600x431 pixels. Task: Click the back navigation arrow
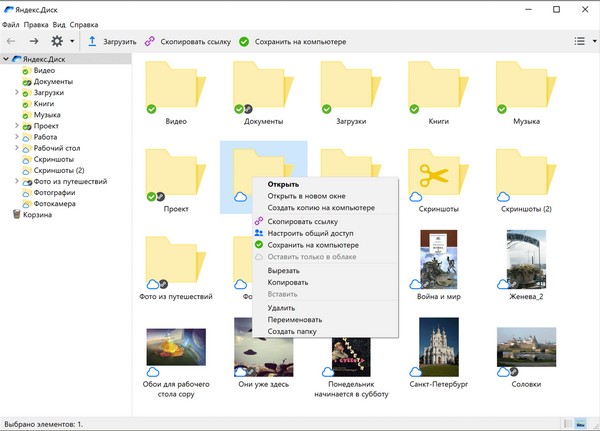(11, 41)
